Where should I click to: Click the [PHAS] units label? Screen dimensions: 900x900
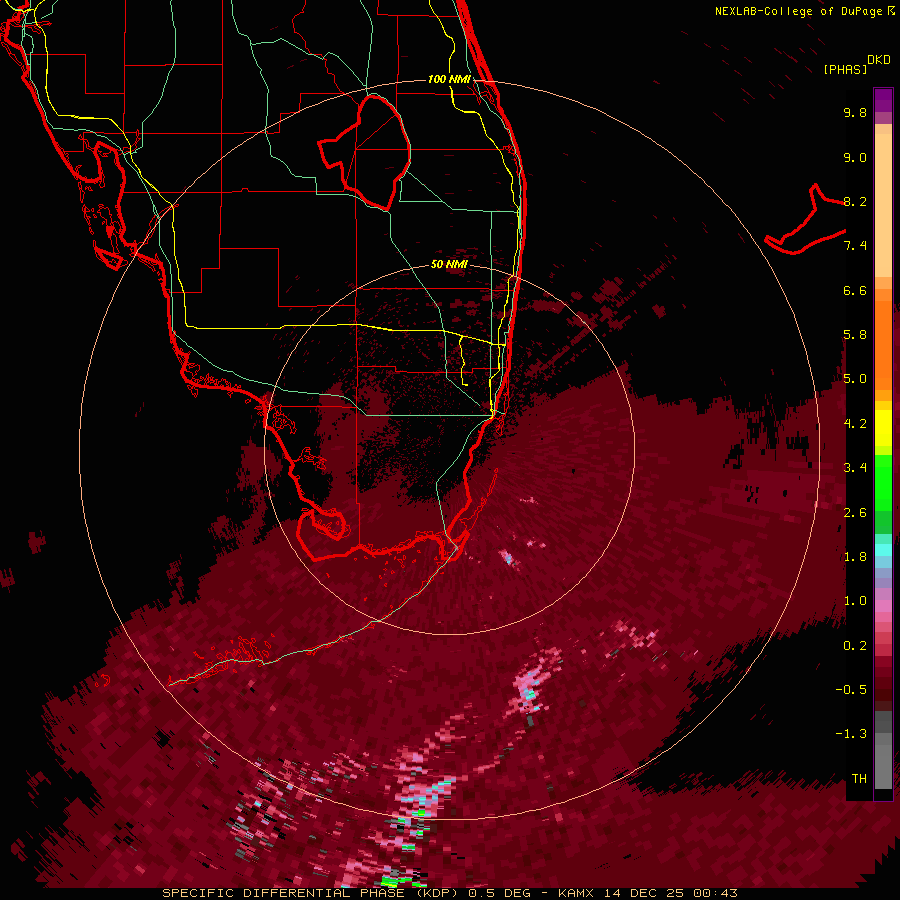point(845,69)
